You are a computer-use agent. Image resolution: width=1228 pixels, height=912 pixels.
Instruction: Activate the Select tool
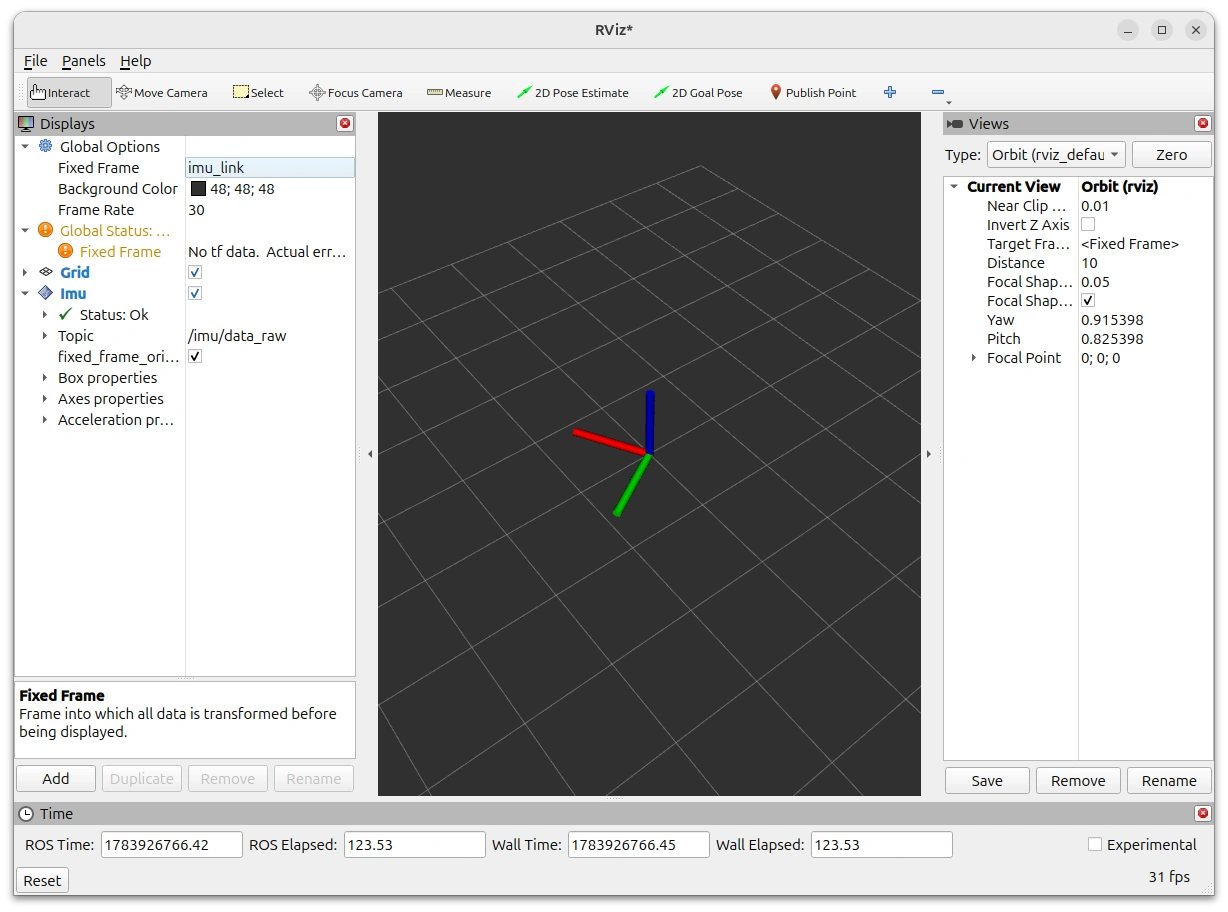tap(258, 93)
